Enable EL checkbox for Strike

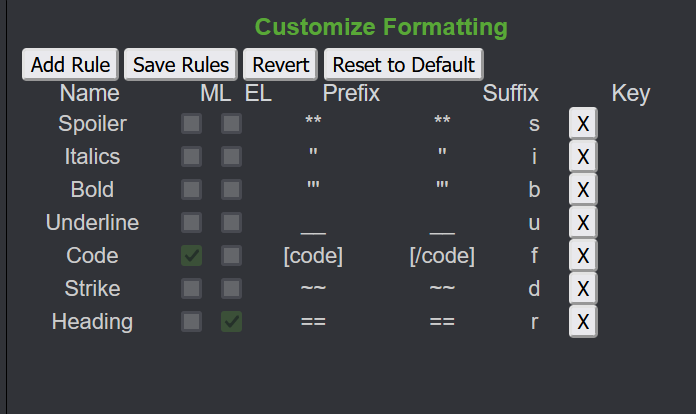[x=231, y=289]
